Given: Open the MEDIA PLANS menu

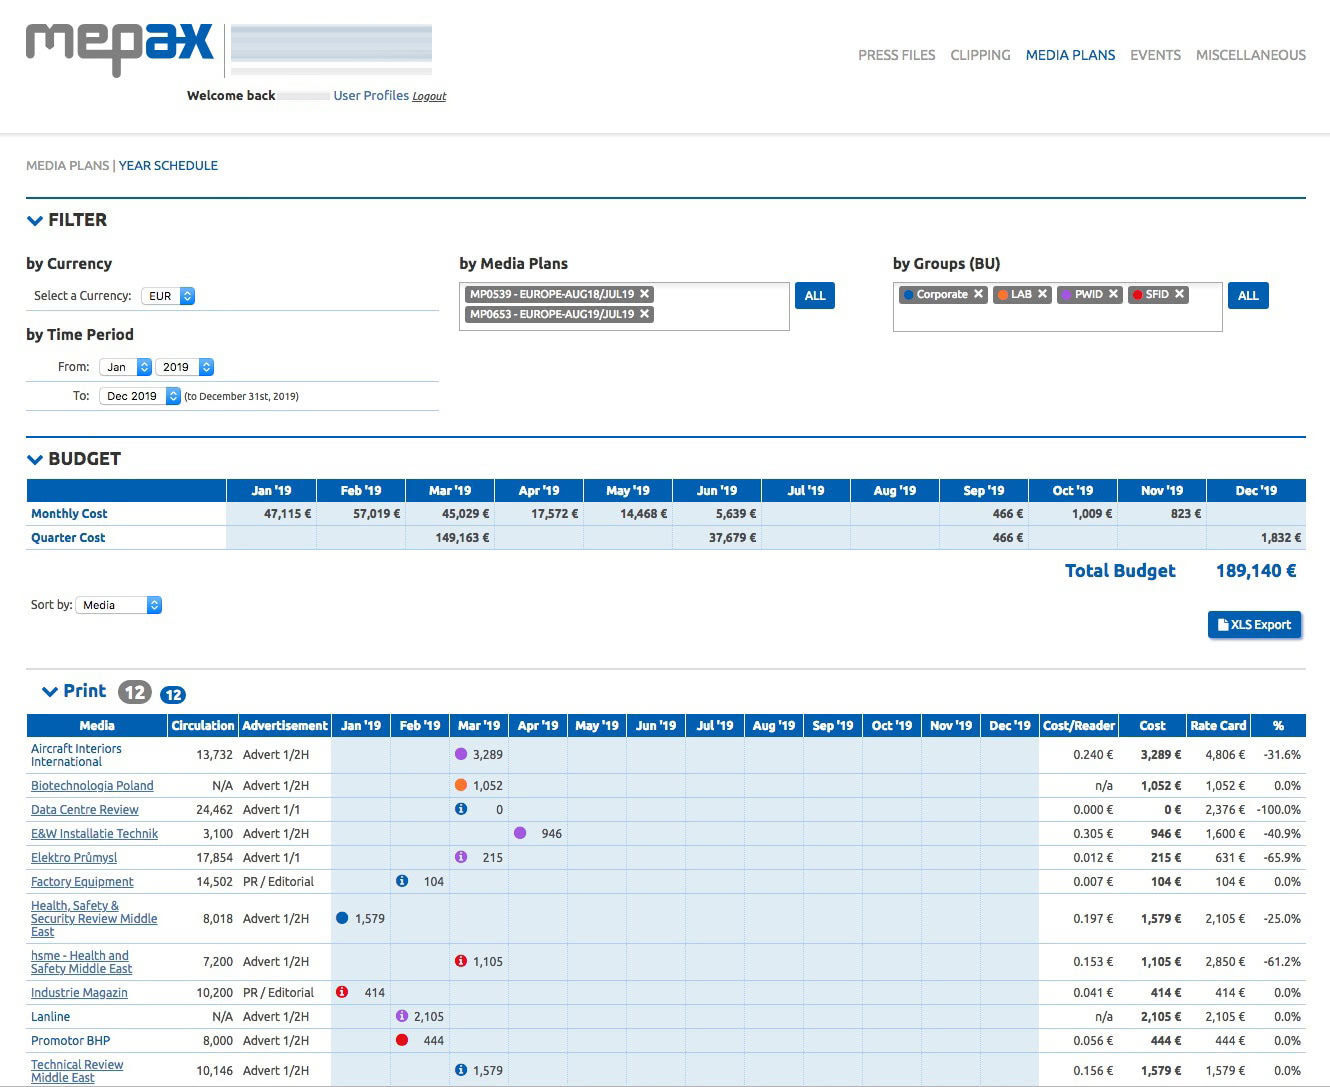Looking at the screenshot, I should click(1070, 55).
